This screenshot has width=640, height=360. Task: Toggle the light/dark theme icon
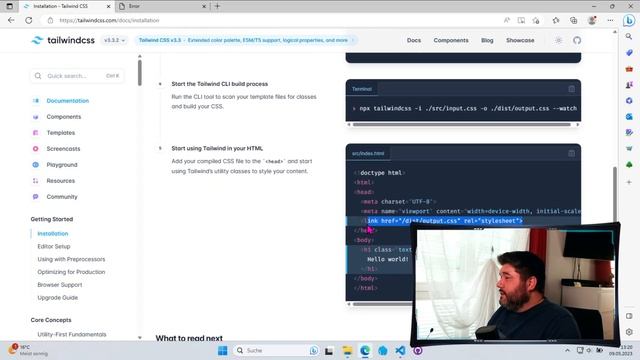coord(558,40)
